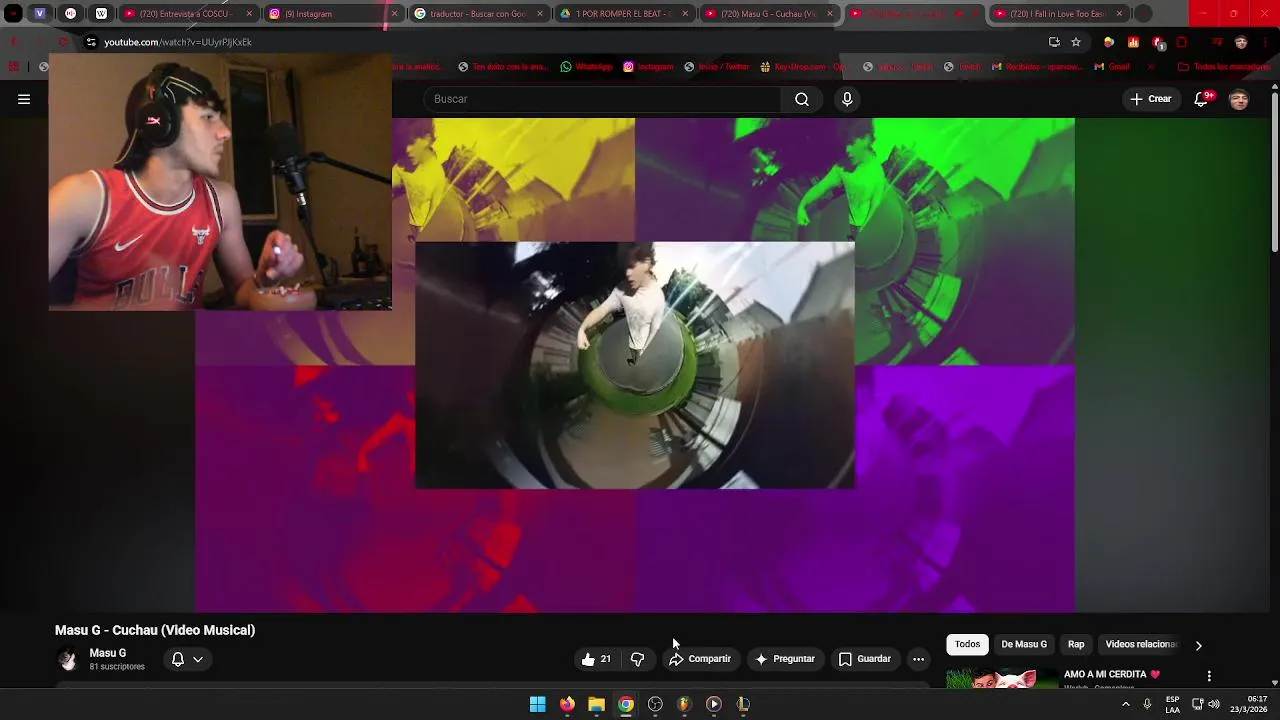The image size is (1280, 720).
Task: Click the title Masu G - Cuchau (Video Musical)
Action: (155, 630)
